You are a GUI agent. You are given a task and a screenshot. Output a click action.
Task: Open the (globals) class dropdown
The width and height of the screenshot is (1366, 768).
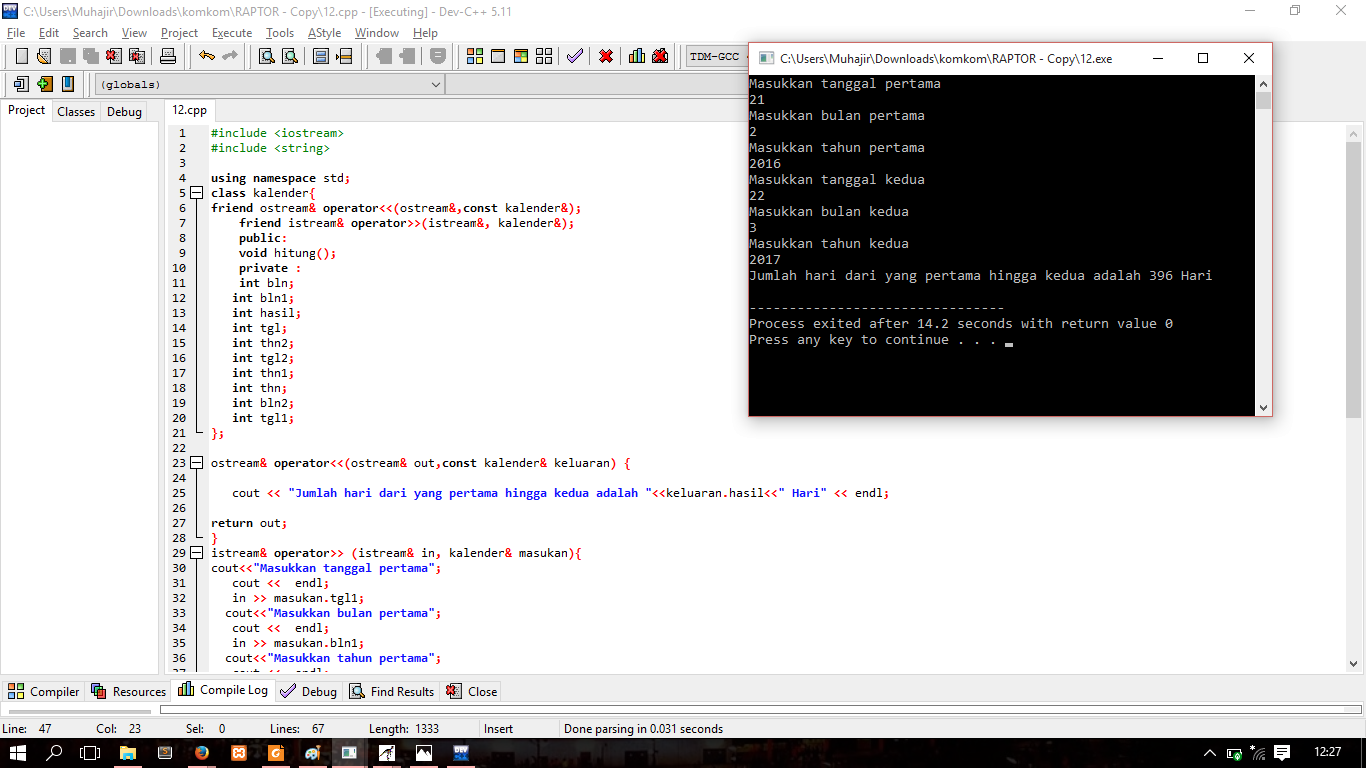point(269,84)
